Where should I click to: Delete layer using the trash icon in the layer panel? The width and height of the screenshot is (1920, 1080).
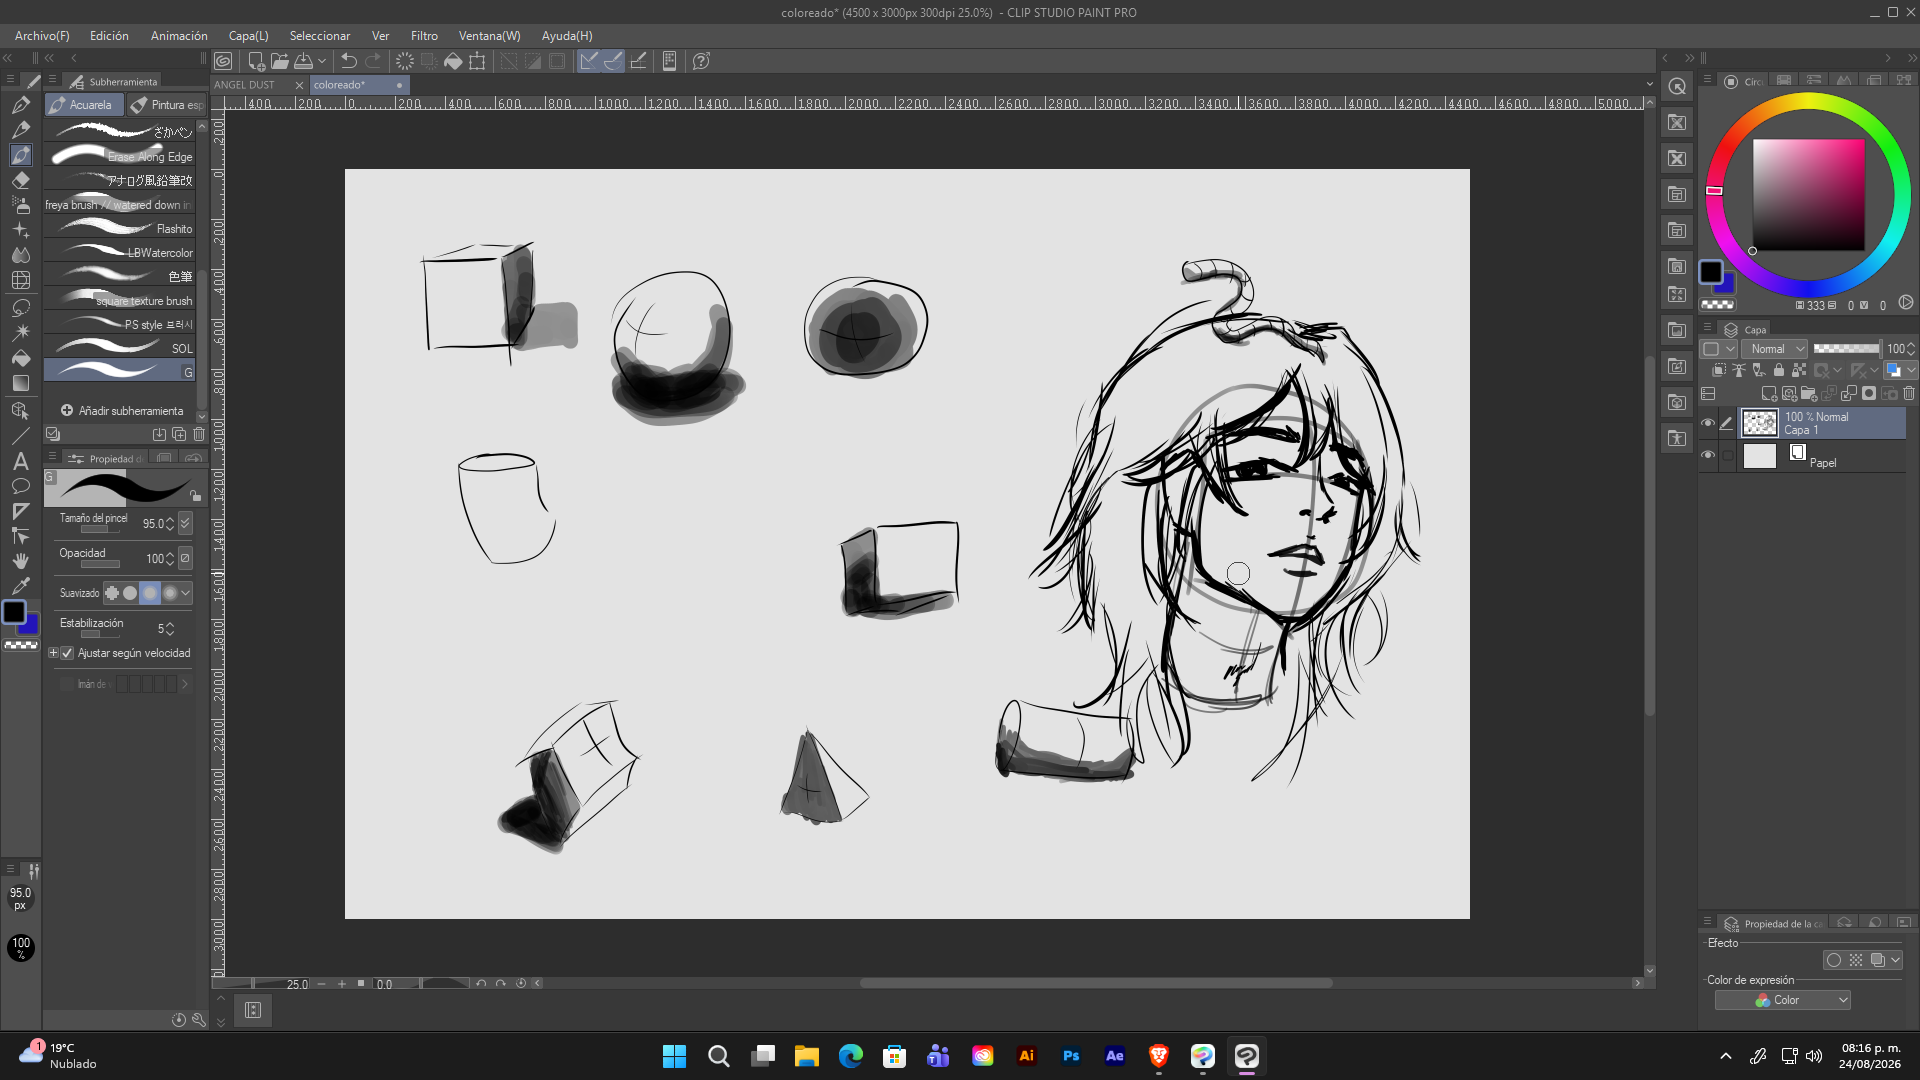coord(1909,393)
